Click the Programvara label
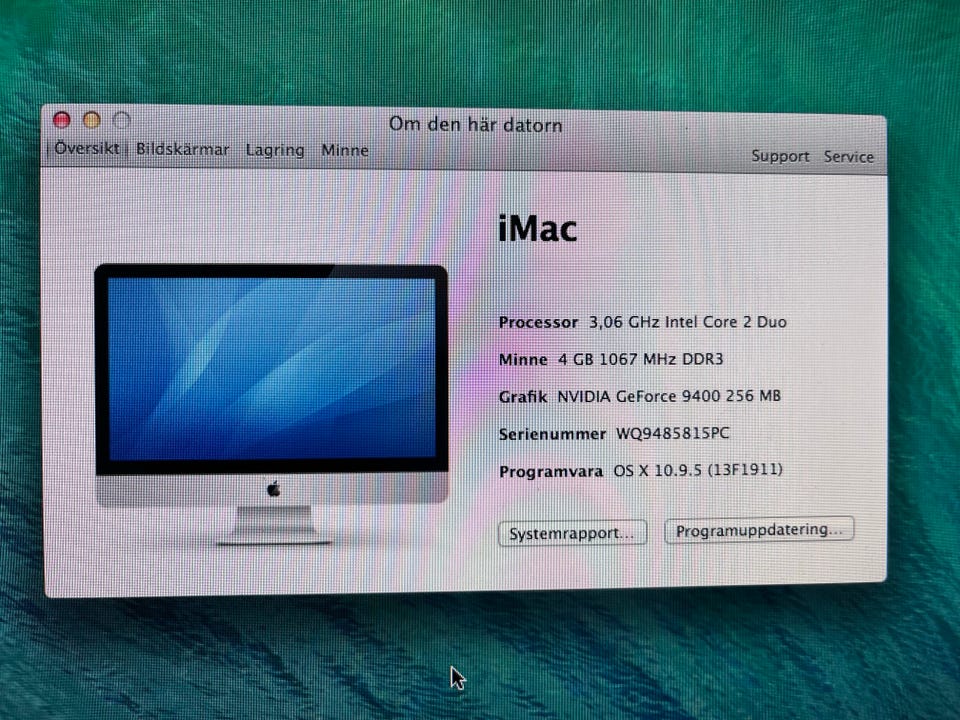The height and width of the screenshot is (720, 960). [551, 472]
